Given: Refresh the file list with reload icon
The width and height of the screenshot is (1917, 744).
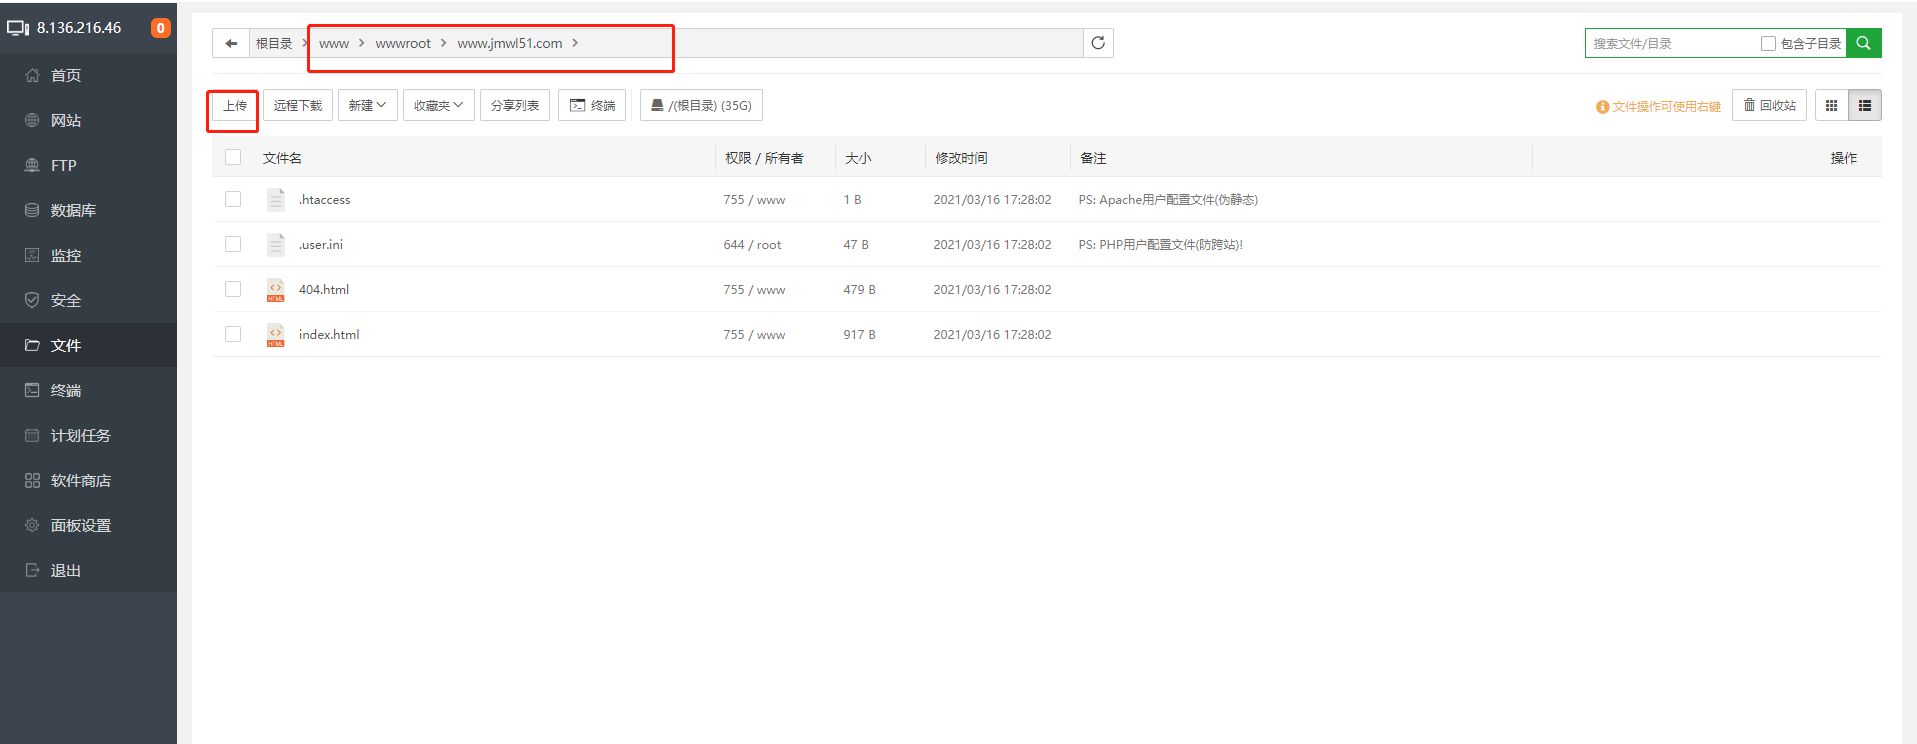Looking at the screenshot, I should [1098, 43].
